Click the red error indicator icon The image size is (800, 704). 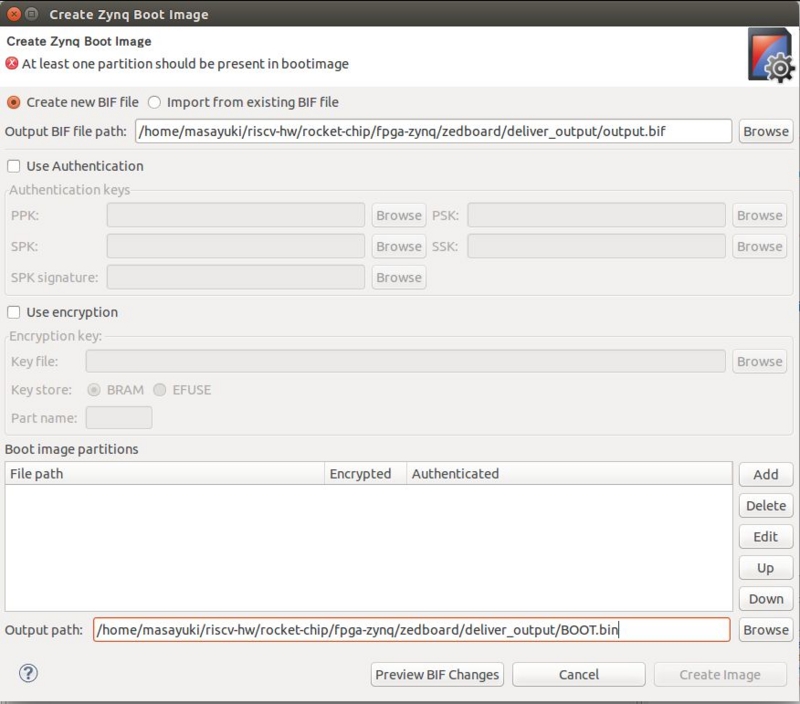pyautogui.click(x=10, y=62)
